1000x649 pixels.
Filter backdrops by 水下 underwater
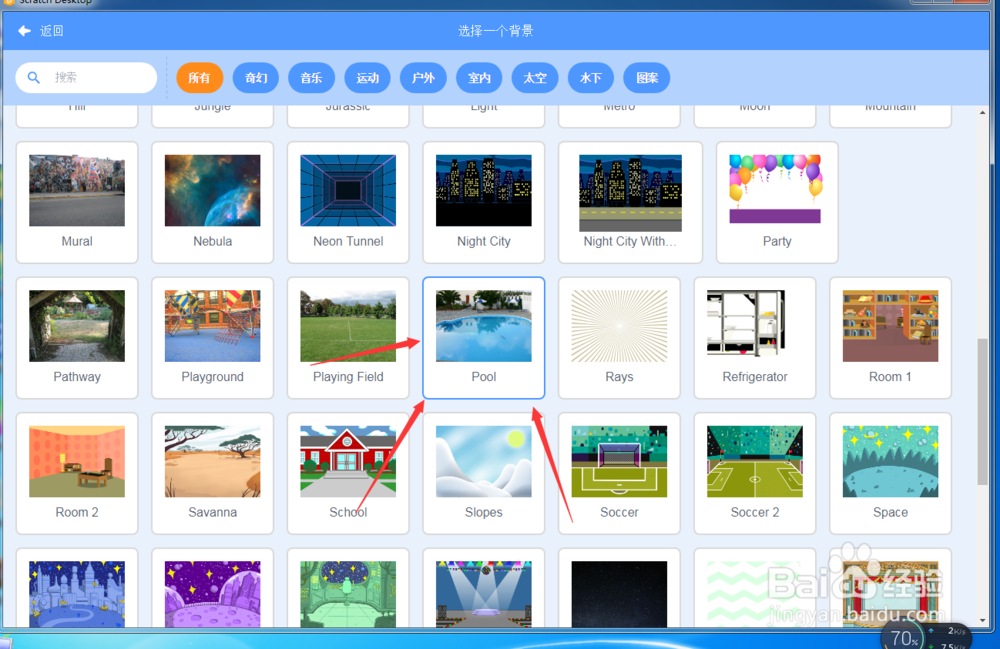(x=591, y=78)
